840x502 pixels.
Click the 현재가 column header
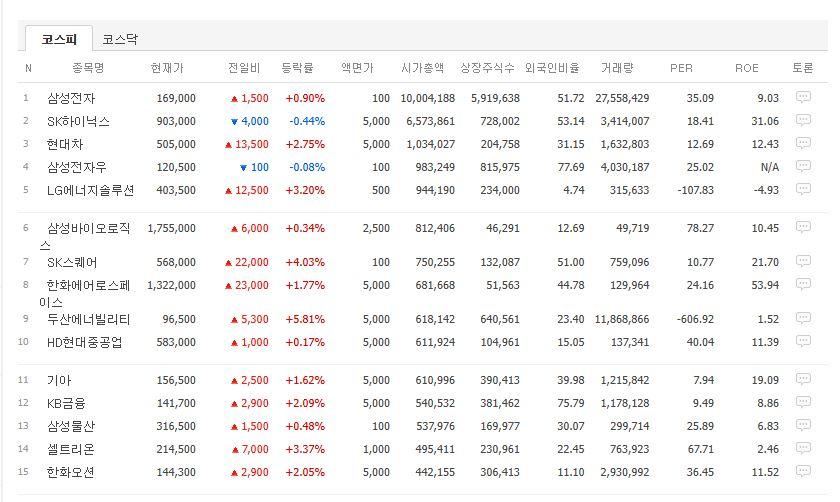click(x=167, y=68)
